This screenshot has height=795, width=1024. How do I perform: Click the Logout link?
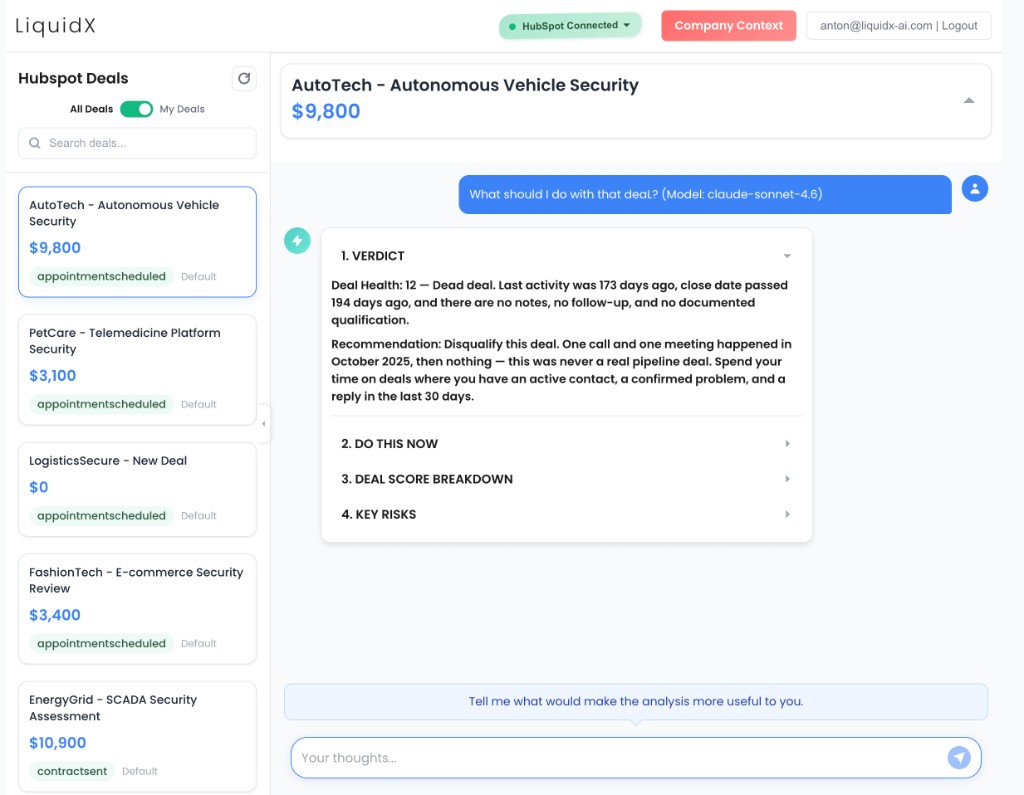point(958,25)
